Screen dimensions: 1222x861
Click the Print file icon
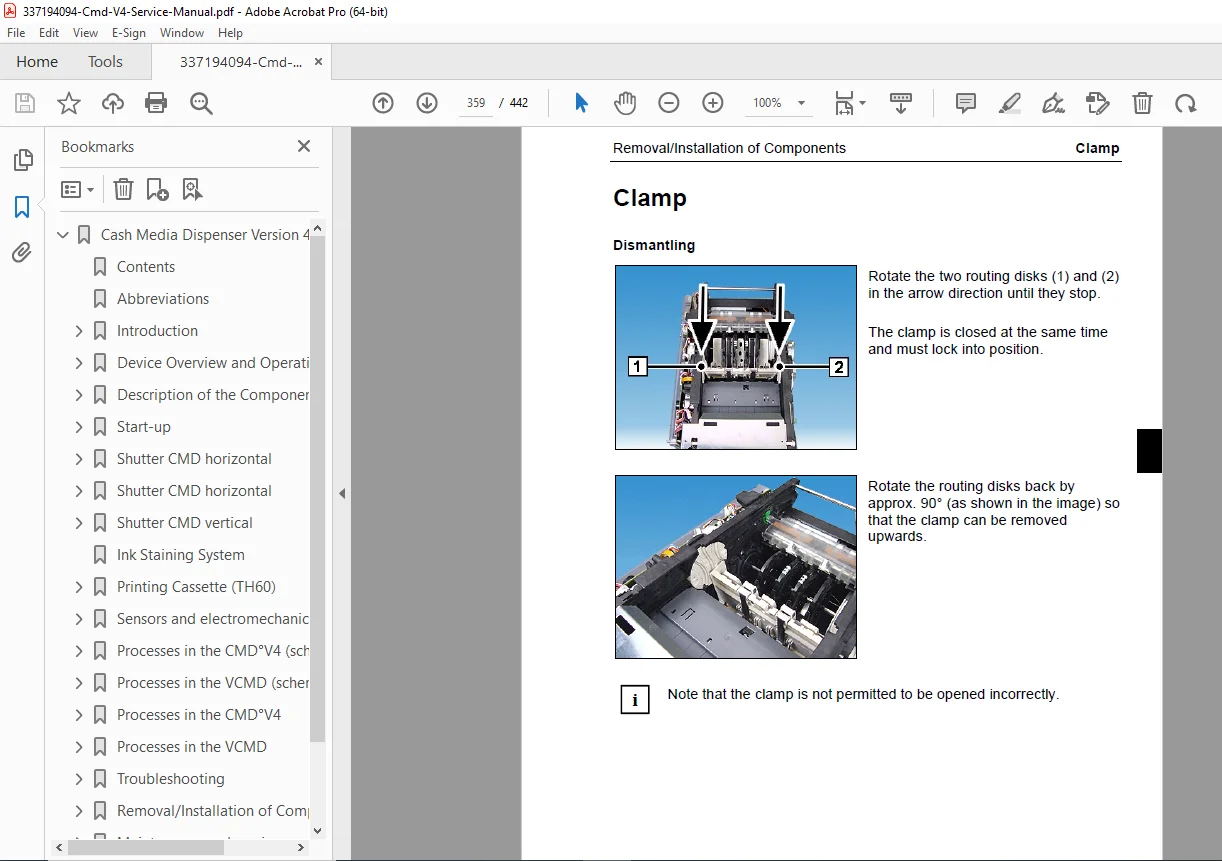coord(156,103)
